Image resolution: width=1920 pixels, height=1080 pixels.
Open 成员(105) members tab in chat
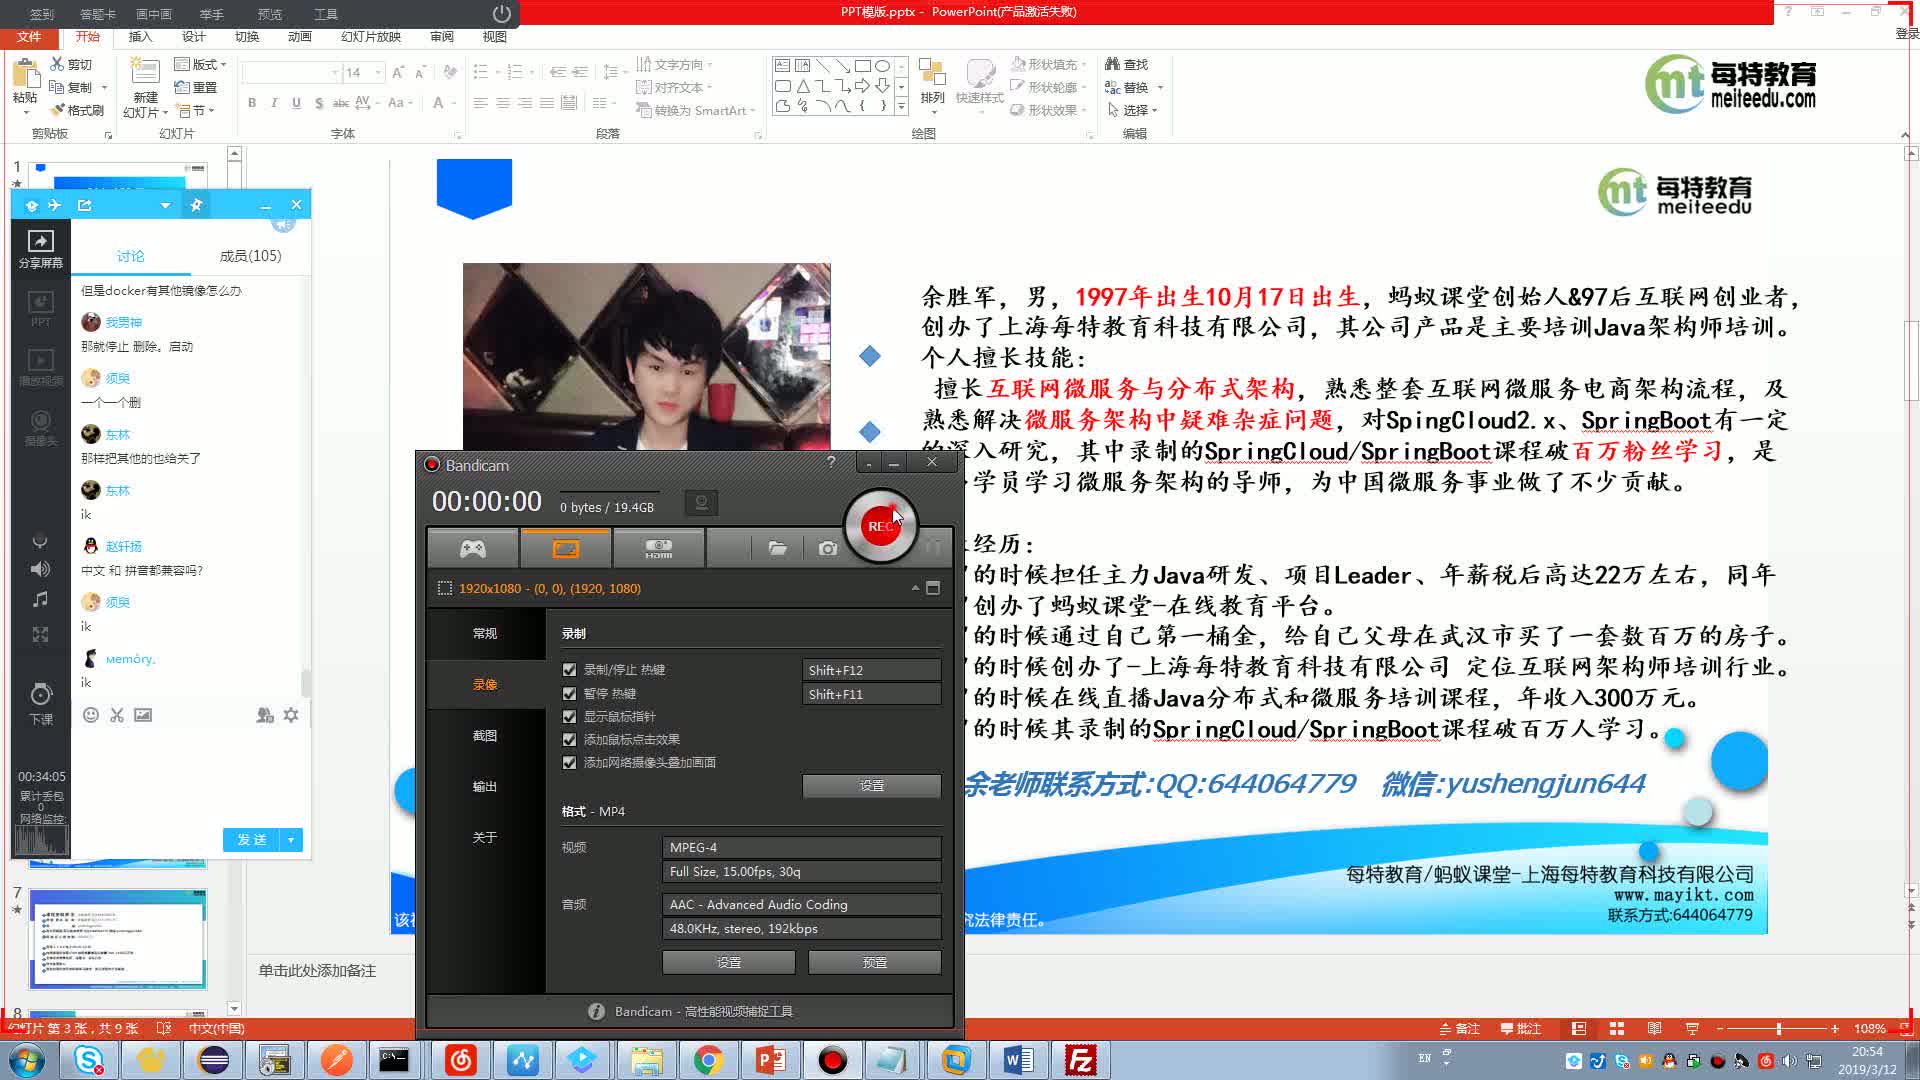click(x=250, y=256)
